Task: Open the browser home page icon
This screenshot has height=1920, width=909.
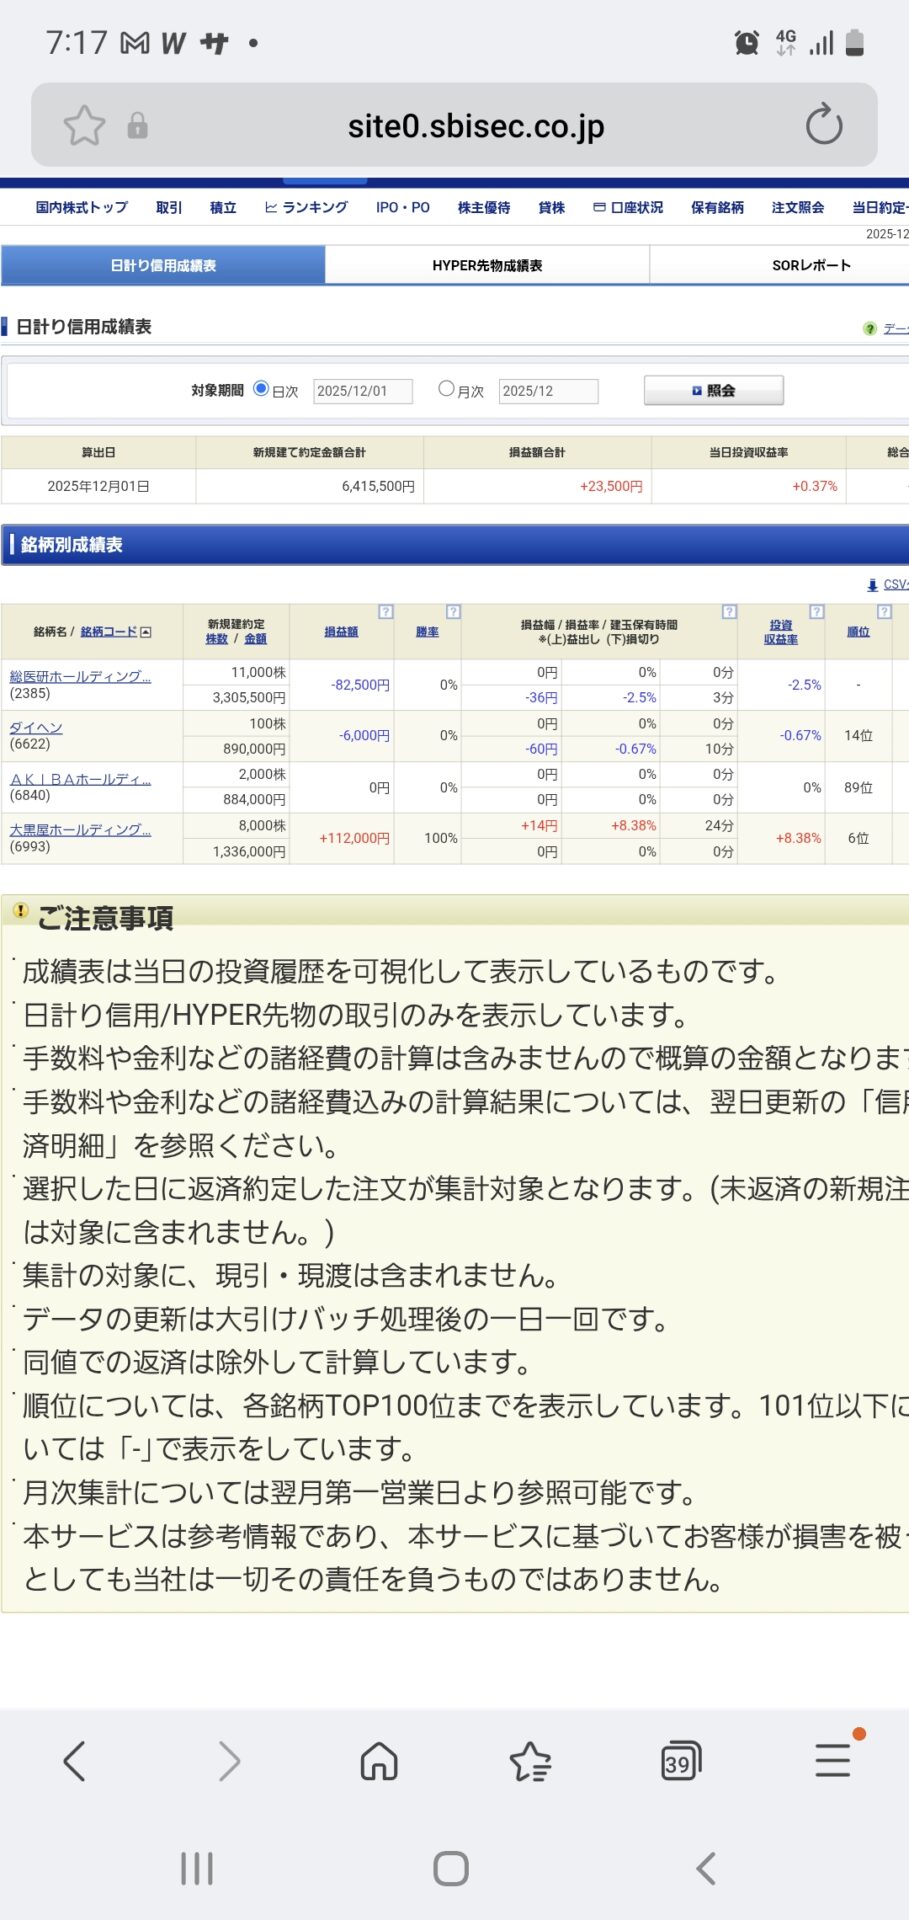Action: [379, 1761]
